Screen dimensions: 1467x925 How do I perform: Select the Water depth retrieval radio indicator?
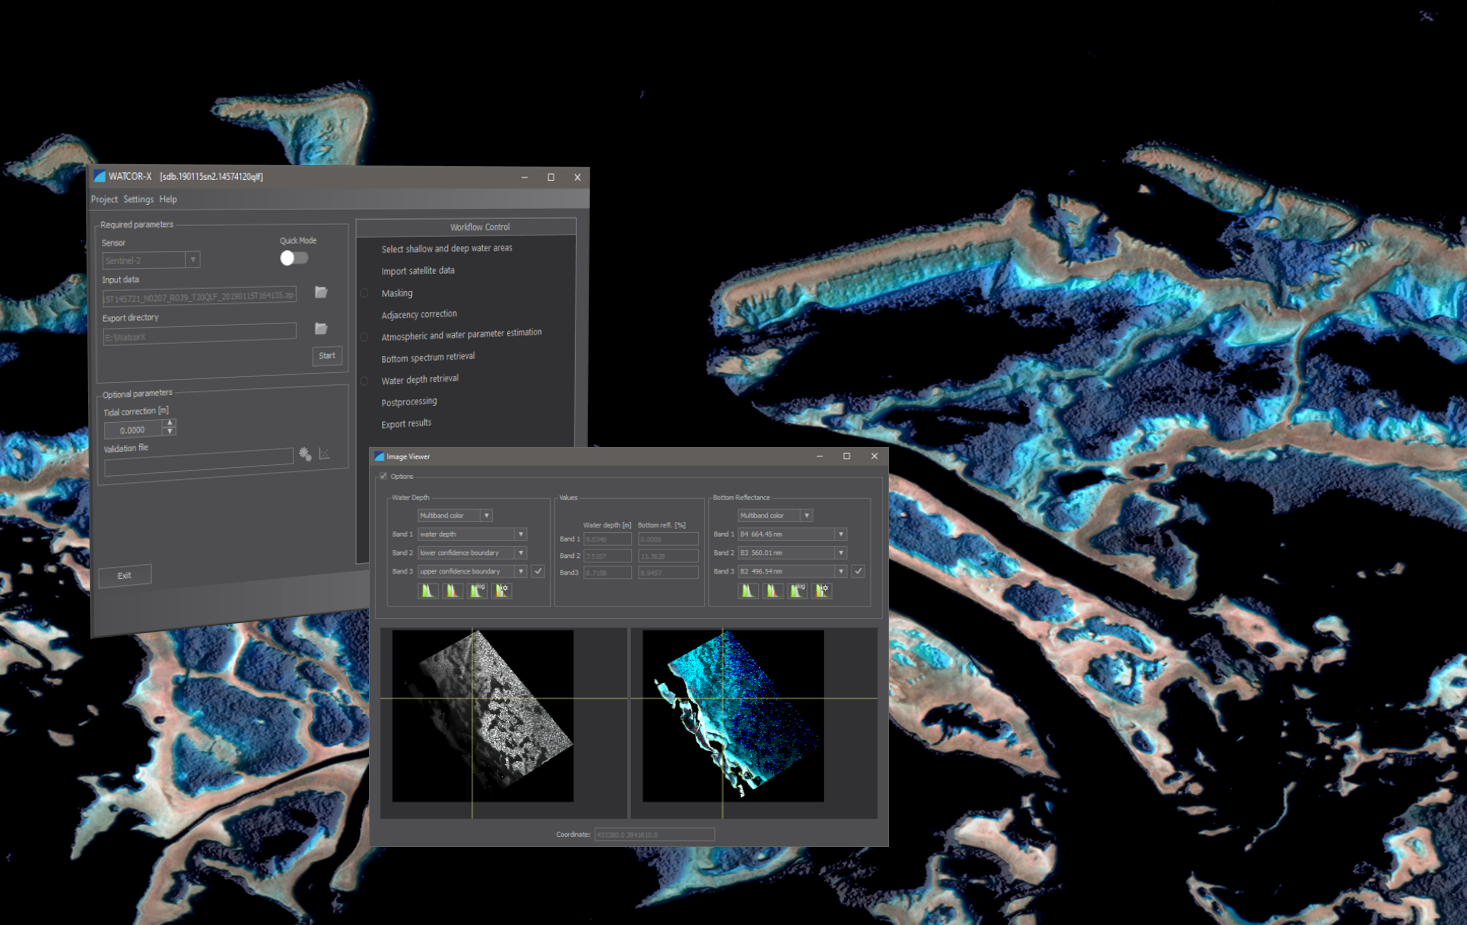pyautogui.click(x=364, y=381)
